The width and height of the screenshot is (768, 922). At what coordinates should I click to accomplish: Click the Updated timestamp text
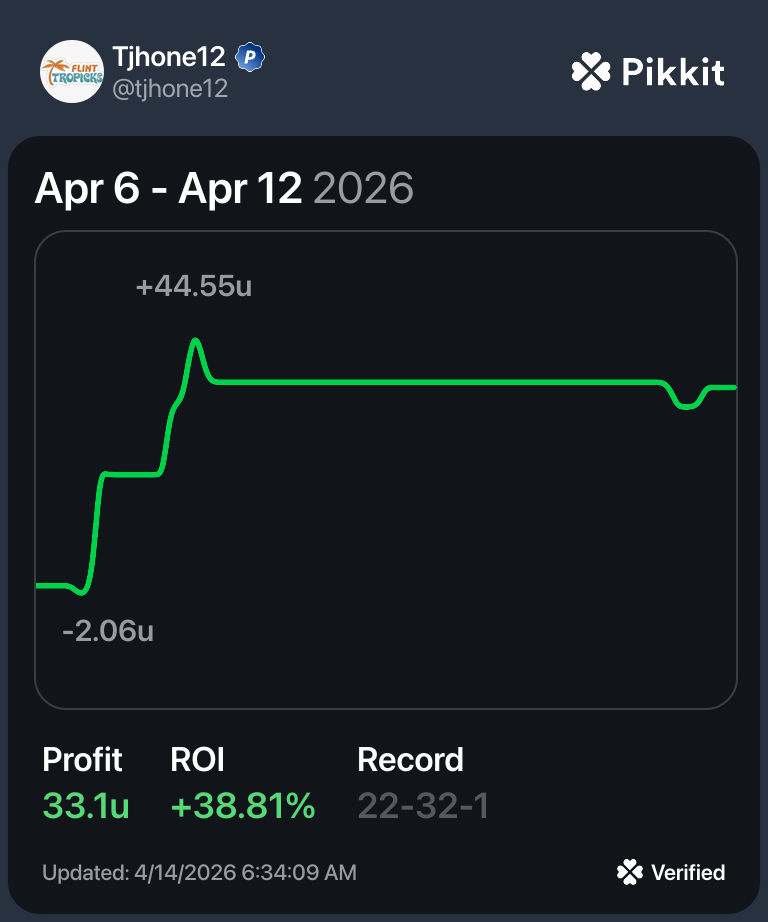[199, 872]
